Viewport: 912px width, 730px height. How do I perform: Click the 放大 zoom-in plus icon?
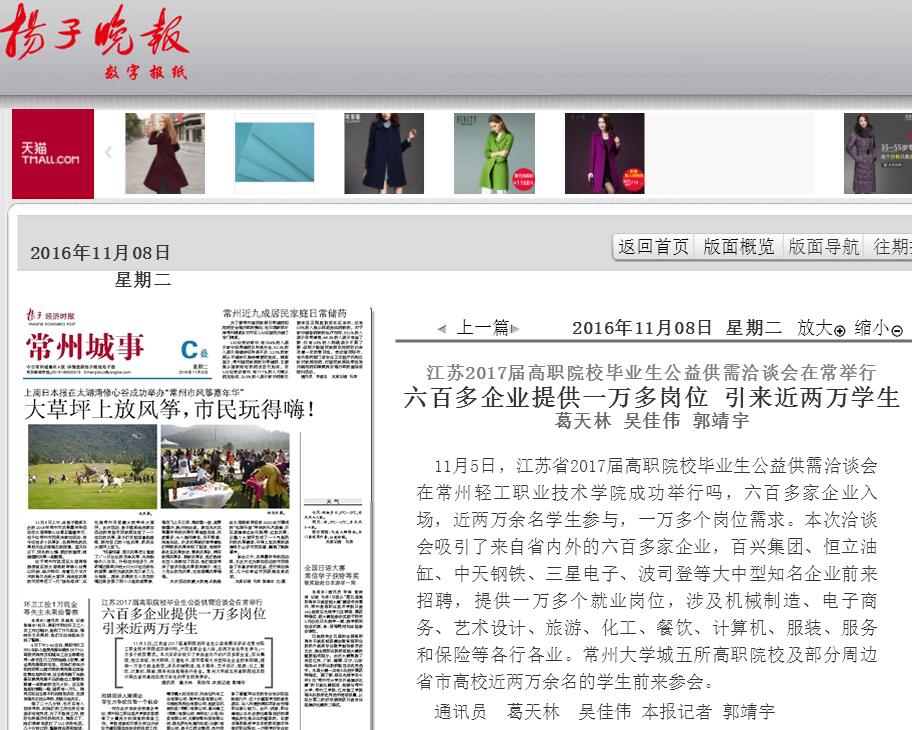coord(840,330)
